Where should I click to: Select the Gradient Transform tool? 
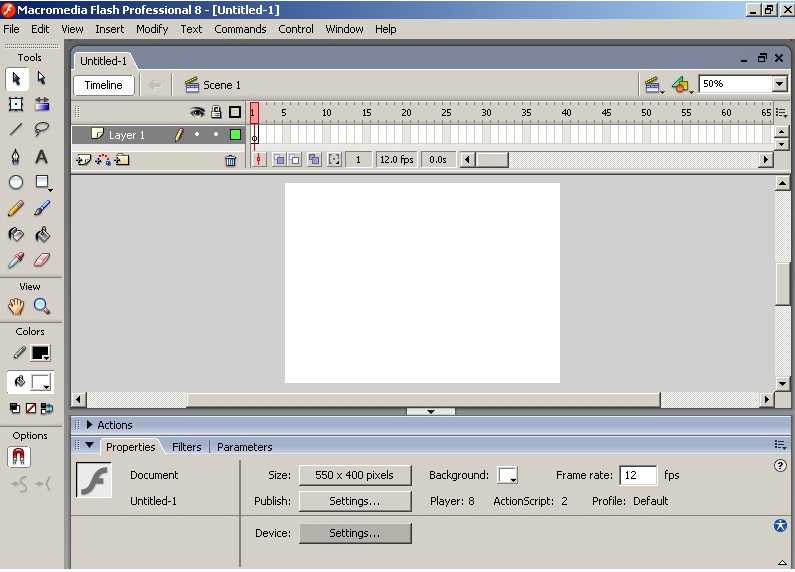click(x=42, y=104)
